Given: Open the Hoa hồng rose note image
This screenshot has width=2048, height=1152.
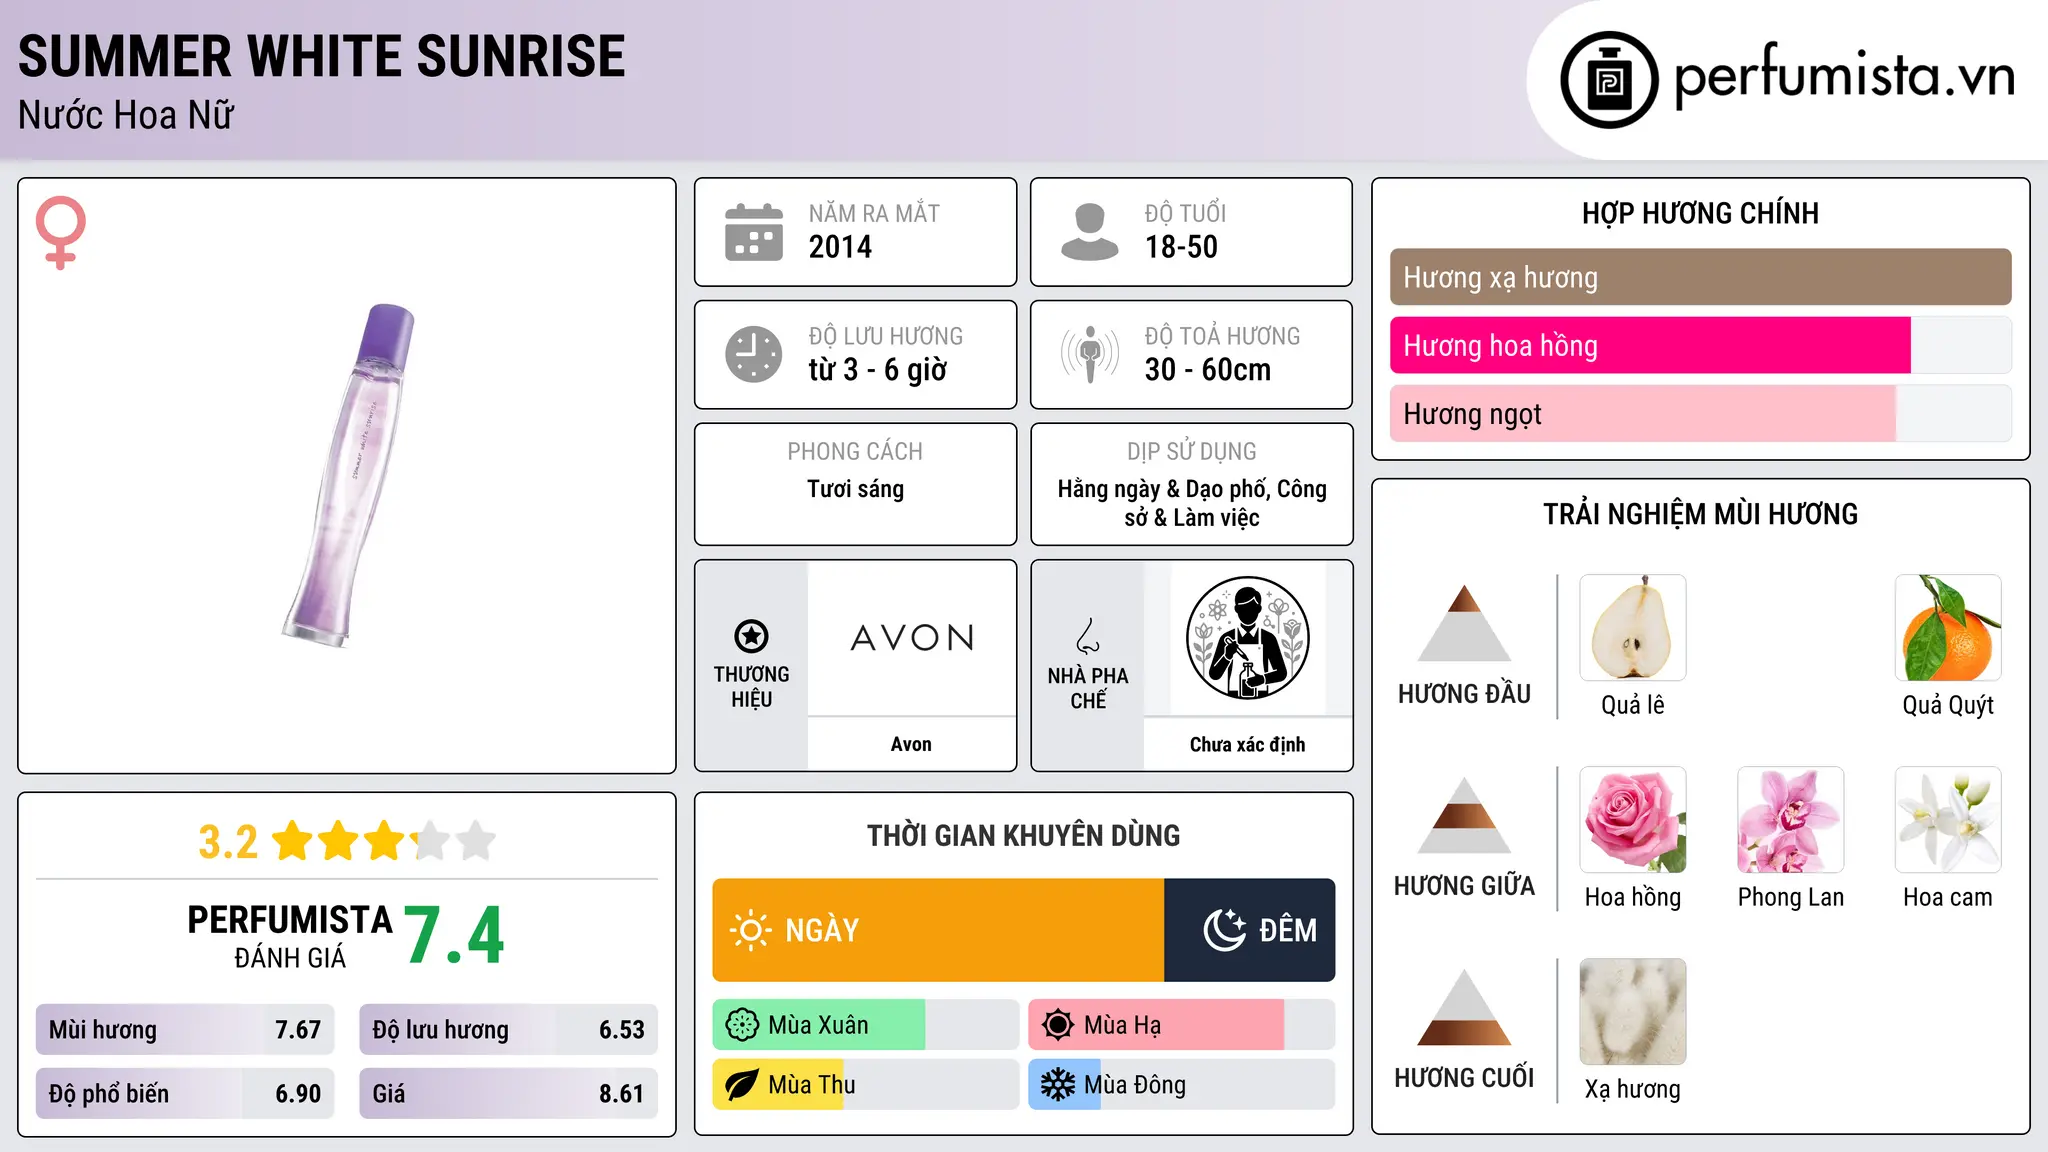Looking at the screenshot, I should [1633, 820].
